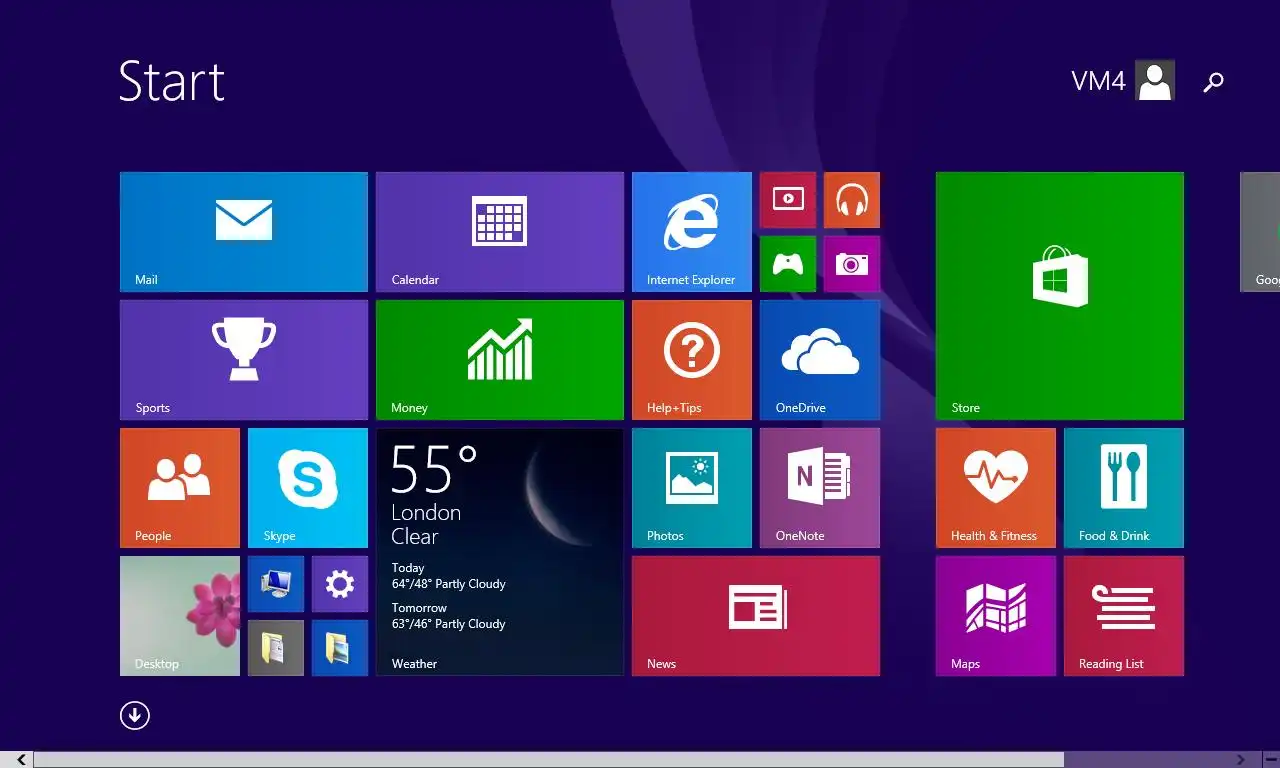The image size is (1280, 768).
Task: Open the Documents folder tile
Action: click(276, 648)
